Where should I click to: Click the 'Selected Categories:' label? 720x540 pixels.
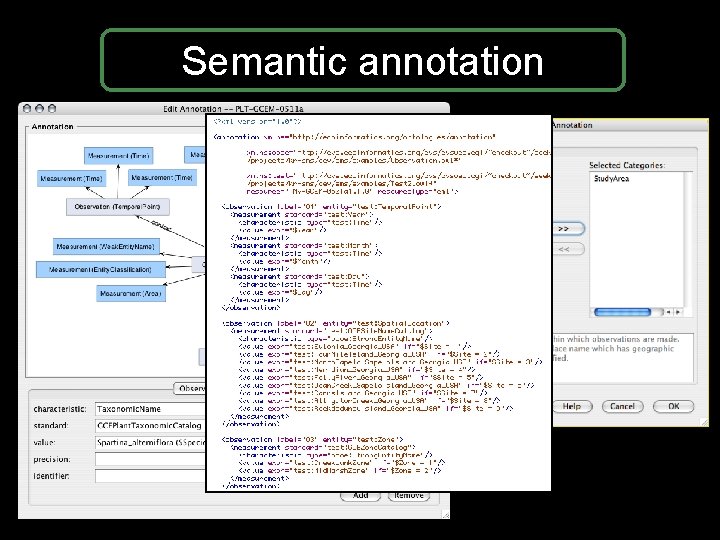[627, 165]
